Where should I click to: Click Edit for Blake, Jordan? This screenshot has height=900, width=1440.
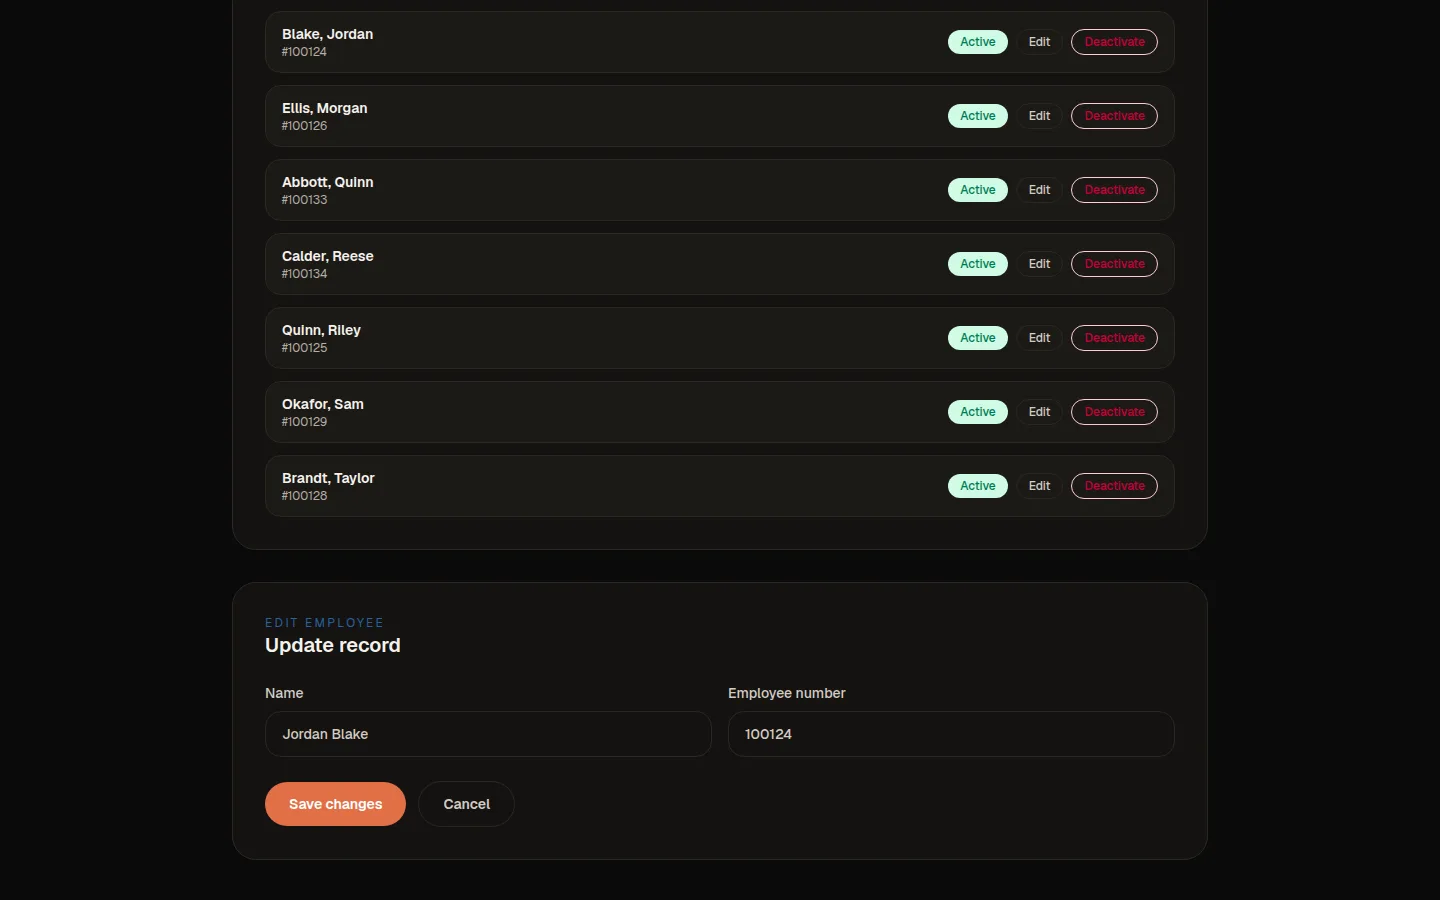(x=1039, y=42)
